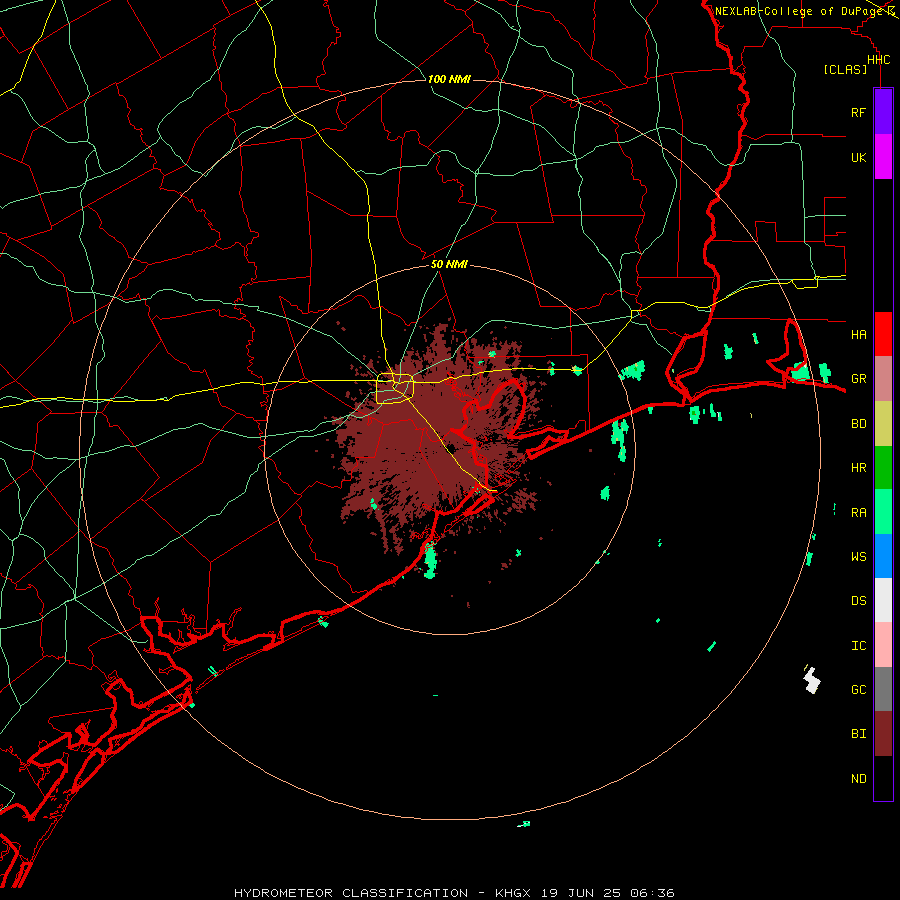Click the IC legend label
The image size is (900, 900).
coord(858,645)
